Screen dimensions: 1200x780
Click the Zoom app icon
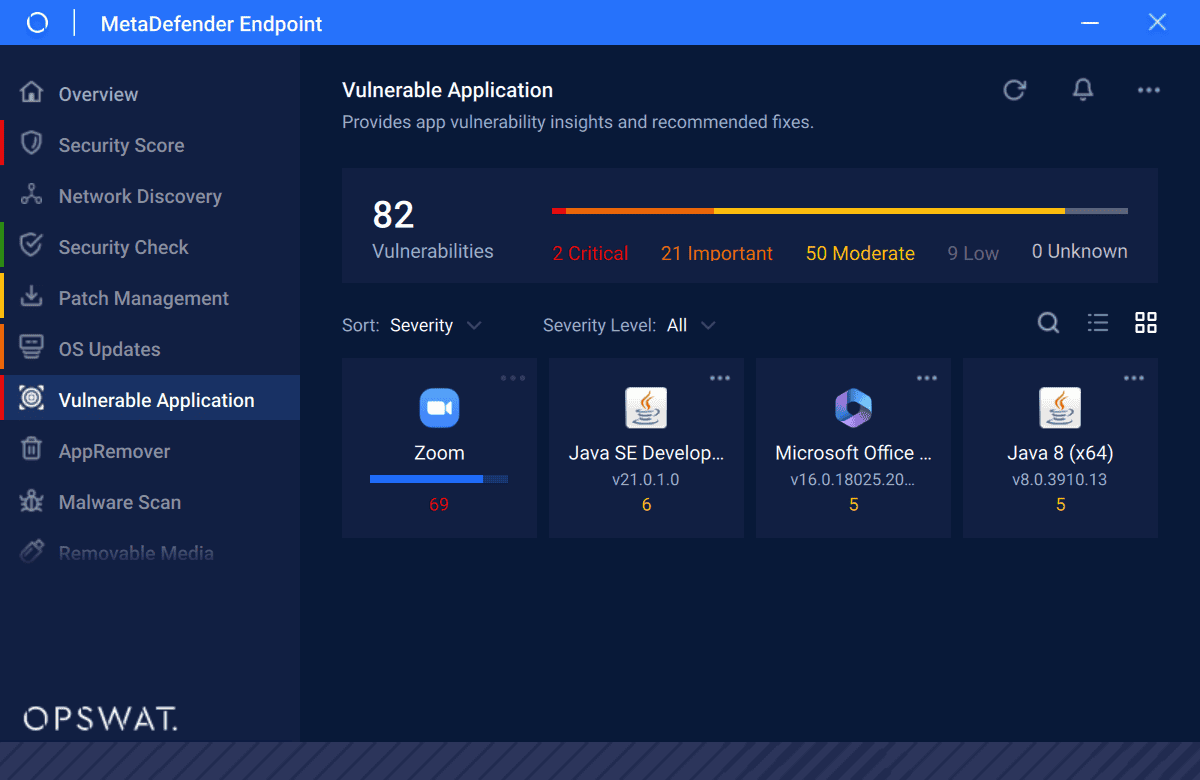439,408
